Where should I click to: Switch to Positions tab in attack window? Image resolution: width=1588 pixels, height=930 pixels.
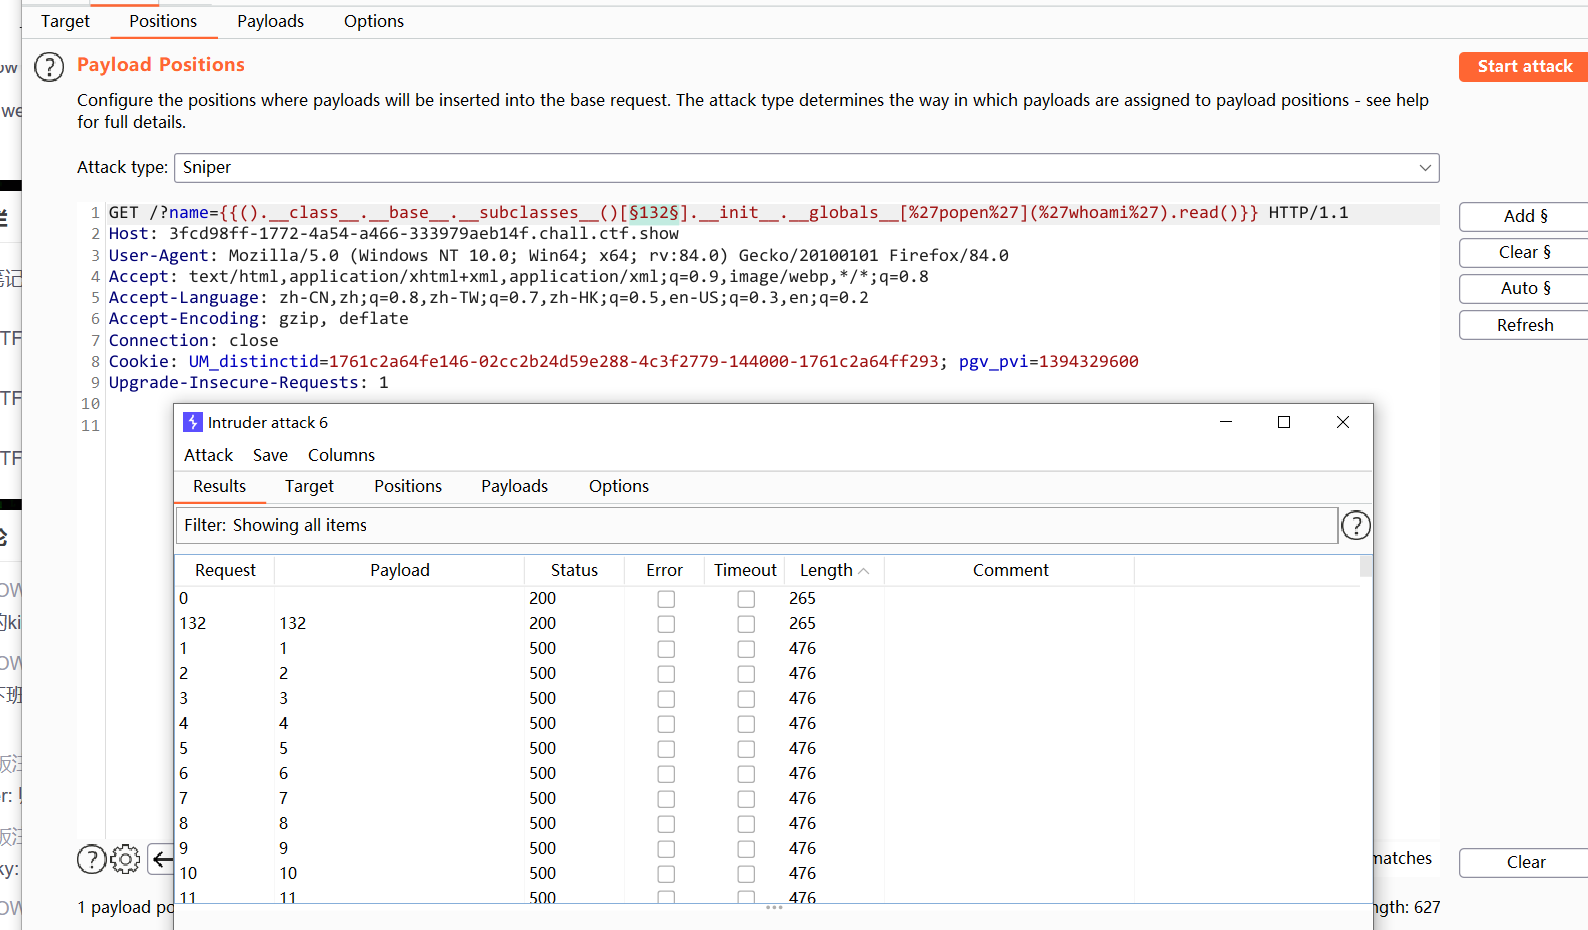click(408, 486)
